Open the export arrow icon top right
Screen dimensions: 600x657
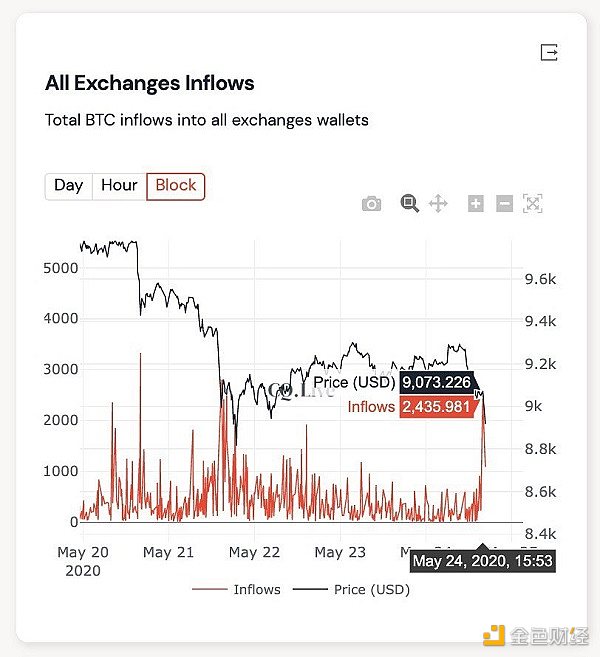[549, 52]
